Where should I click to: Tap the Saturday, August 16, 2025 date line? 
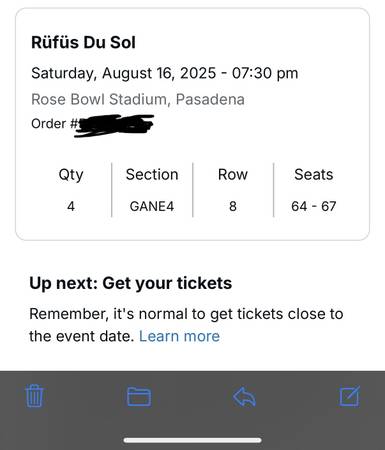[165, 73]
